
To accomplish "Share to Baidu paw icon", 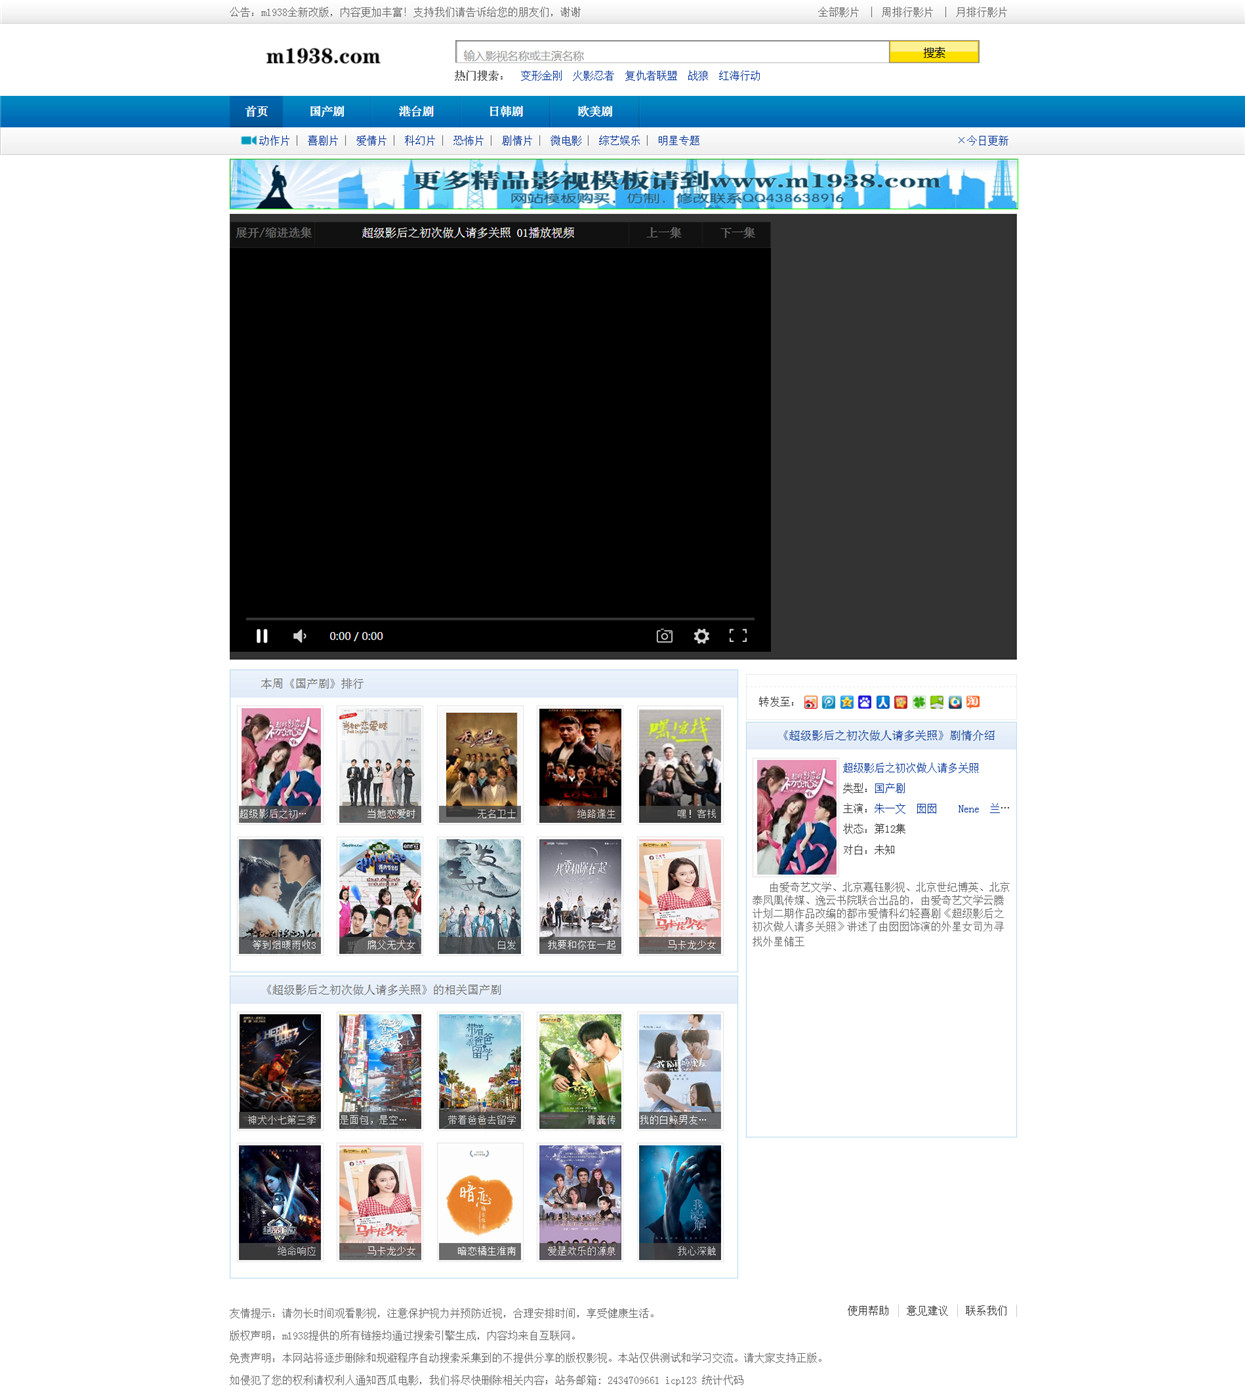I will [865, 702].
